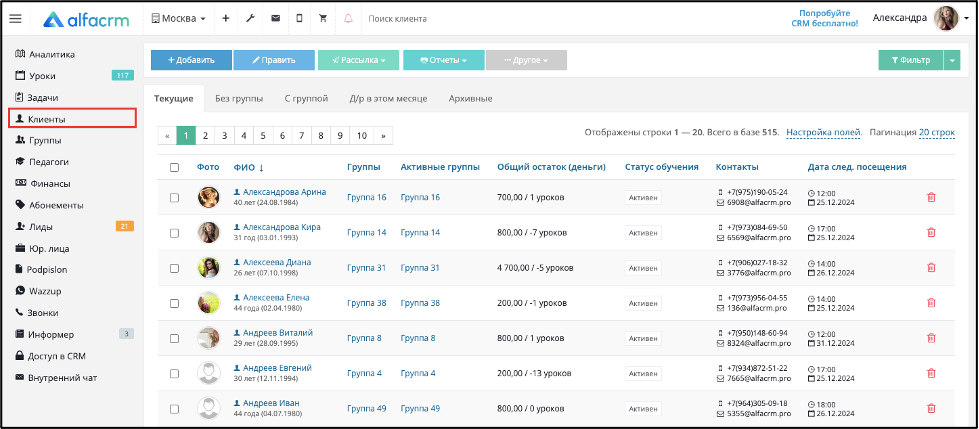Image resolution: width=979 pixels, height=429 pixels.
Task: Open the Настройка полей link
Action: [824, 132]
